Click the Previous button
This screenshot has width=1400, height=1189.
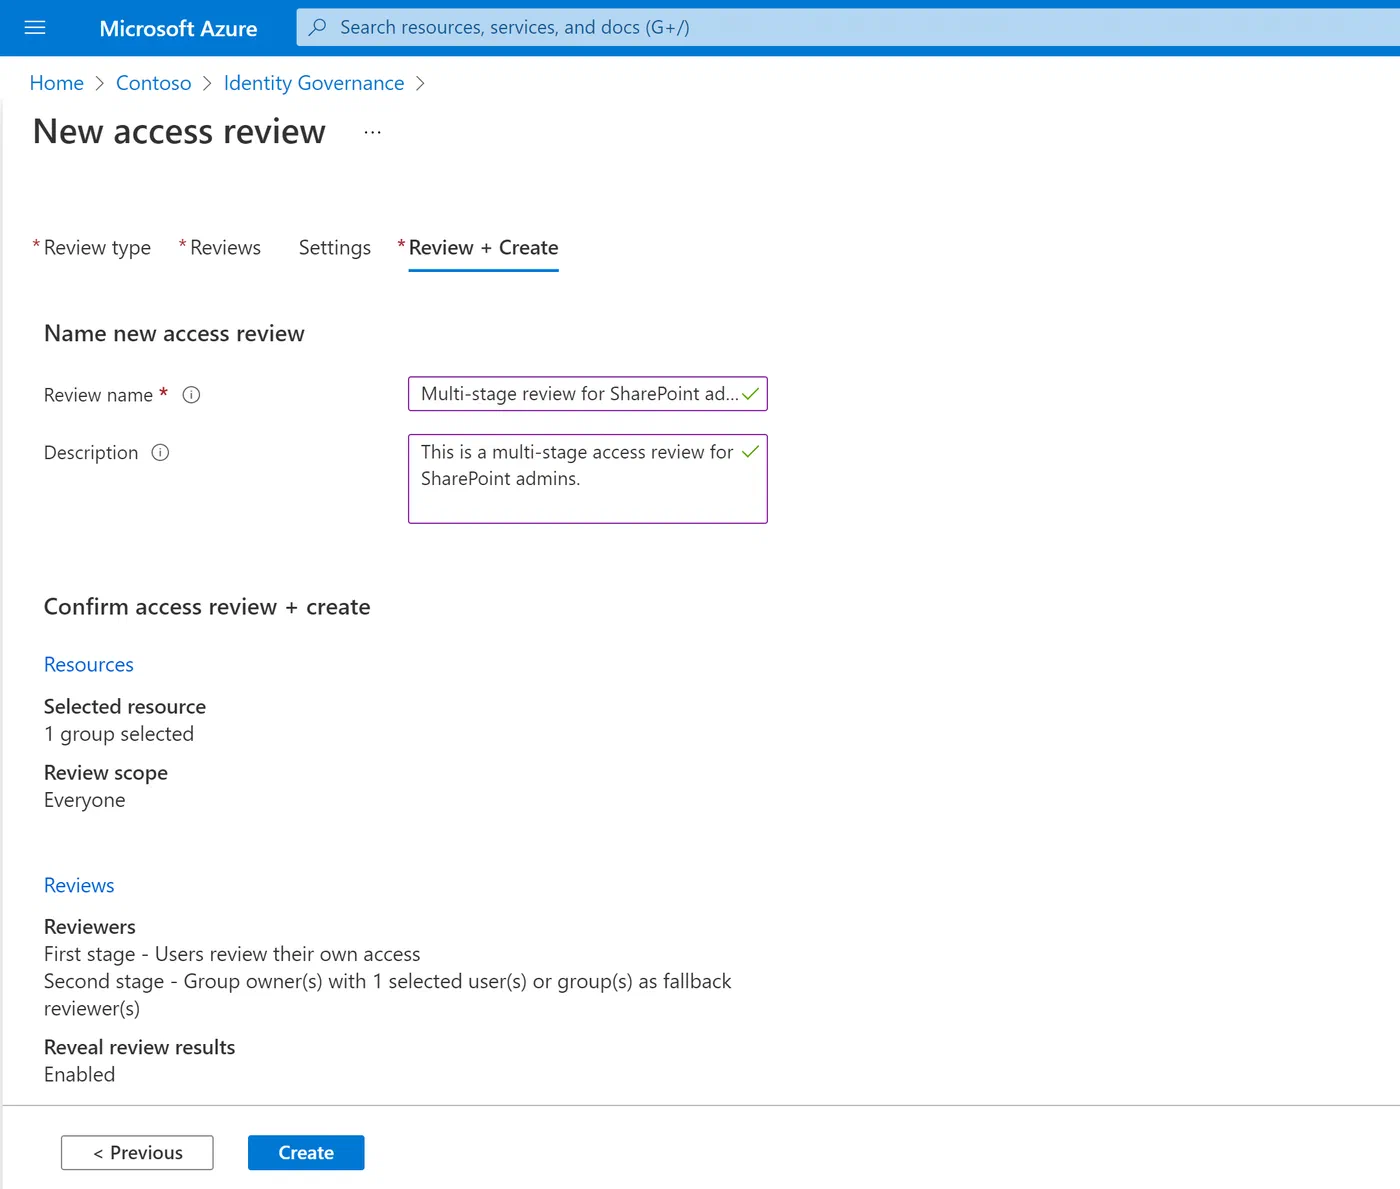point(137,1153)
